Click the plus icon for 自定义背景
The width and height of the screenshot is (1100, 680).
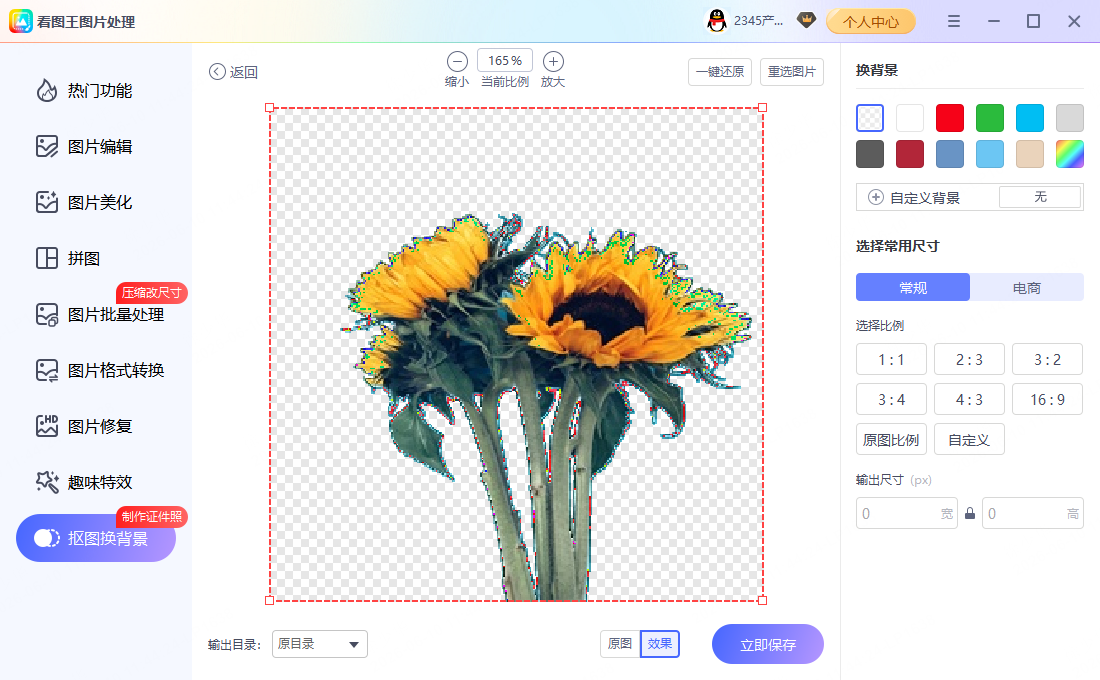point(876,197)
